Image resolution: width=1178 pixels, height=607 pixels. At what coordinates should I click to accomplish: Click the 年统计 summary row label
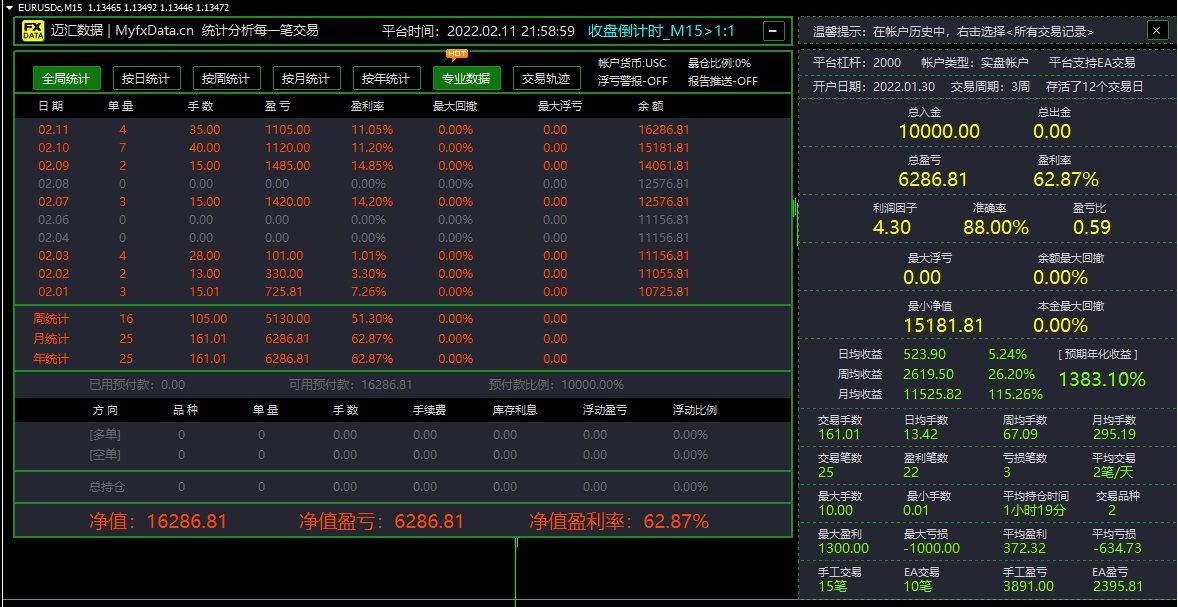click(x=51, y=358)
